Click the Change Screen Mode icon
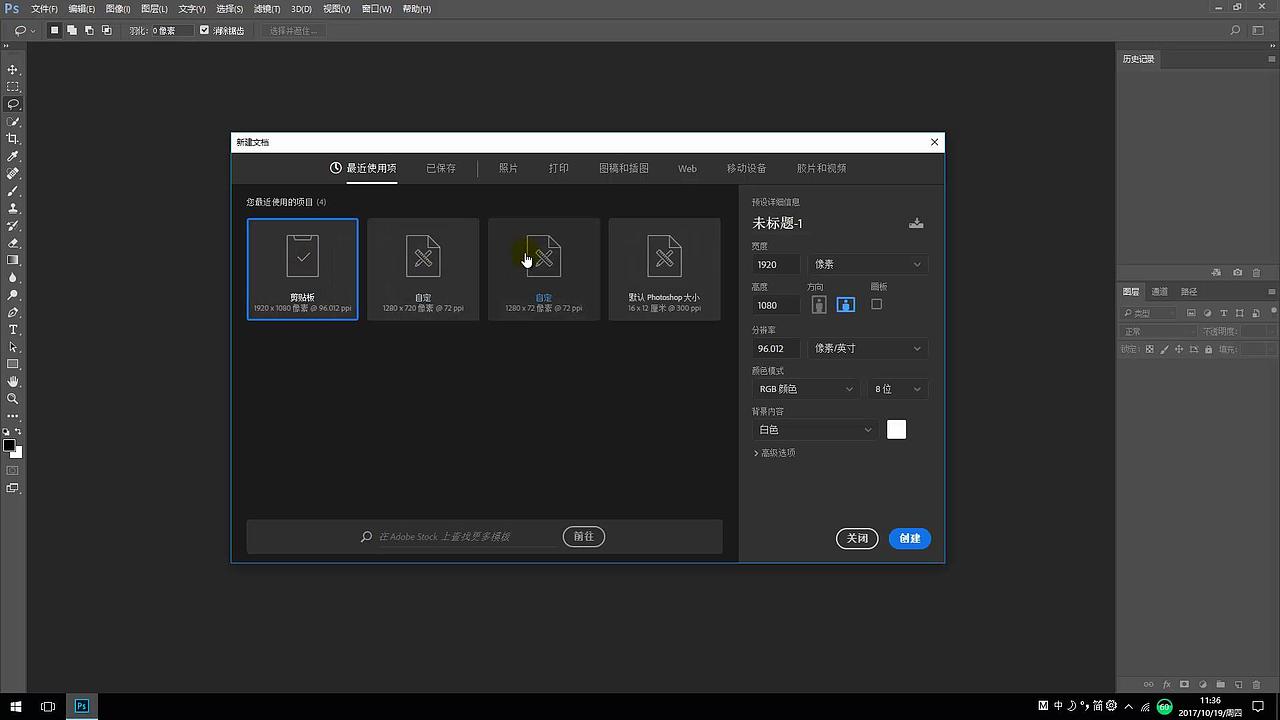 coord(13,488)
